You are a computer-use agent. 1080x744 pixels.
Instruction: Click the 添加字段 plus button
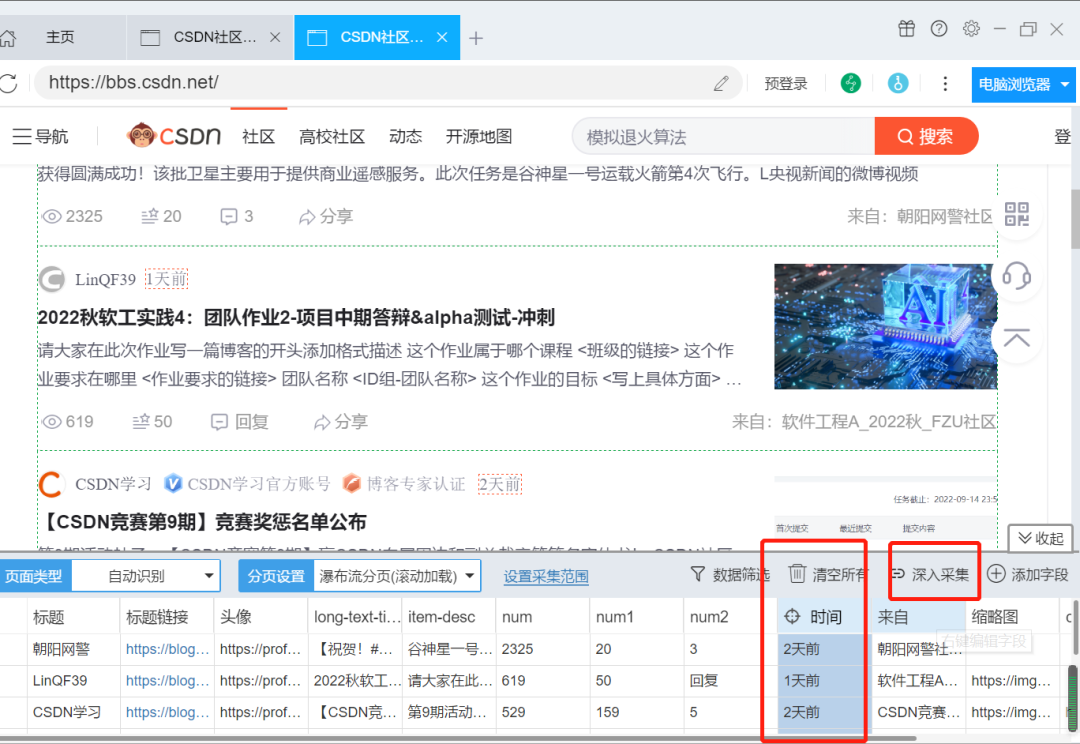pyautogui.click(x=1028, y=574)
